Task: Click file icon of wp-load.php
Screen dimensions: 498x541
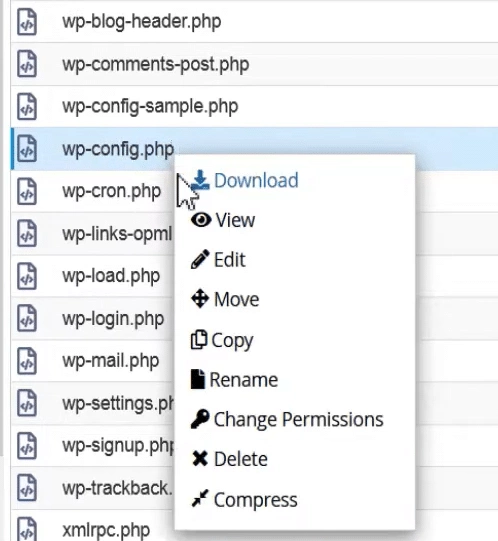Action: tap(27, 276)
